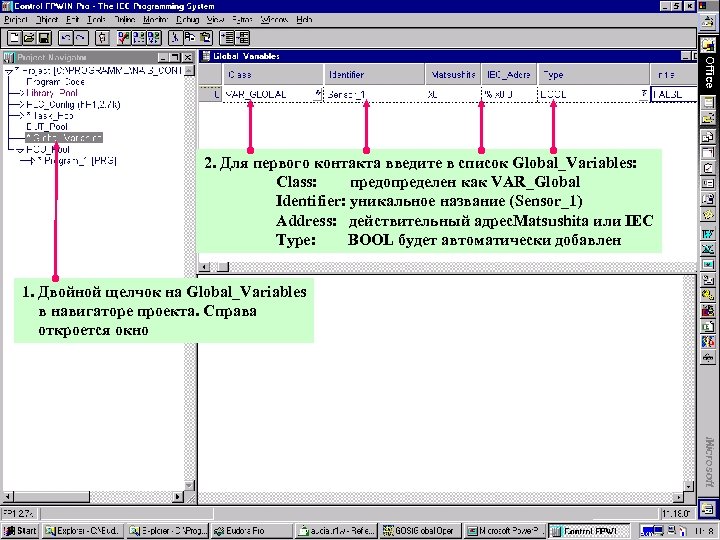This screenshot has height=540, width=720.
Task: Open the Help menu
Action: click(304, 20)
